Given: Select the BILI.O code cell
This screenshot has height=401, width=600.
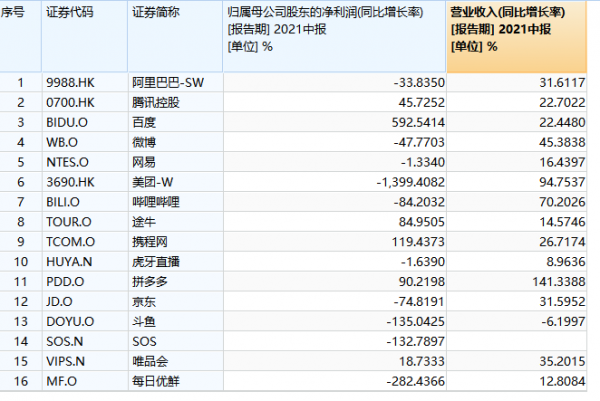Looking at the screenshot, I should (85, 202).
